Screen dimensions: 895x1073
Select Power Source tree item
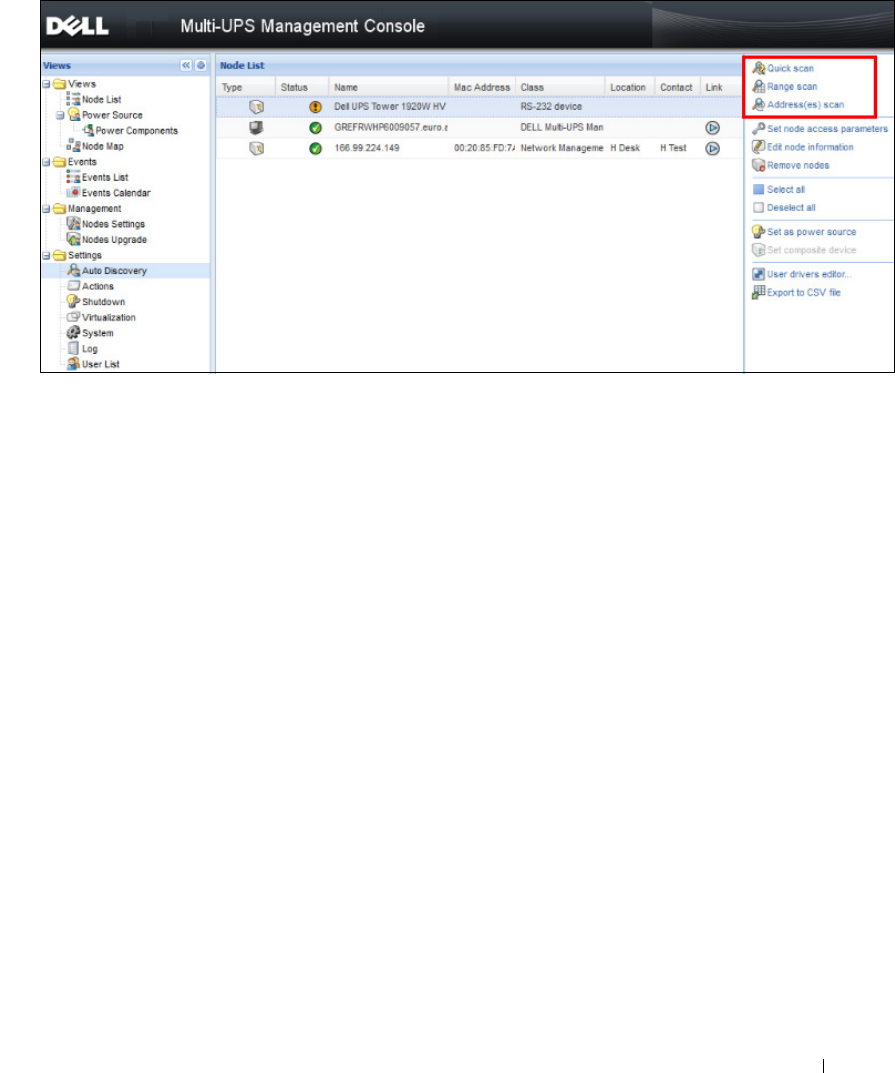(112, 115)
